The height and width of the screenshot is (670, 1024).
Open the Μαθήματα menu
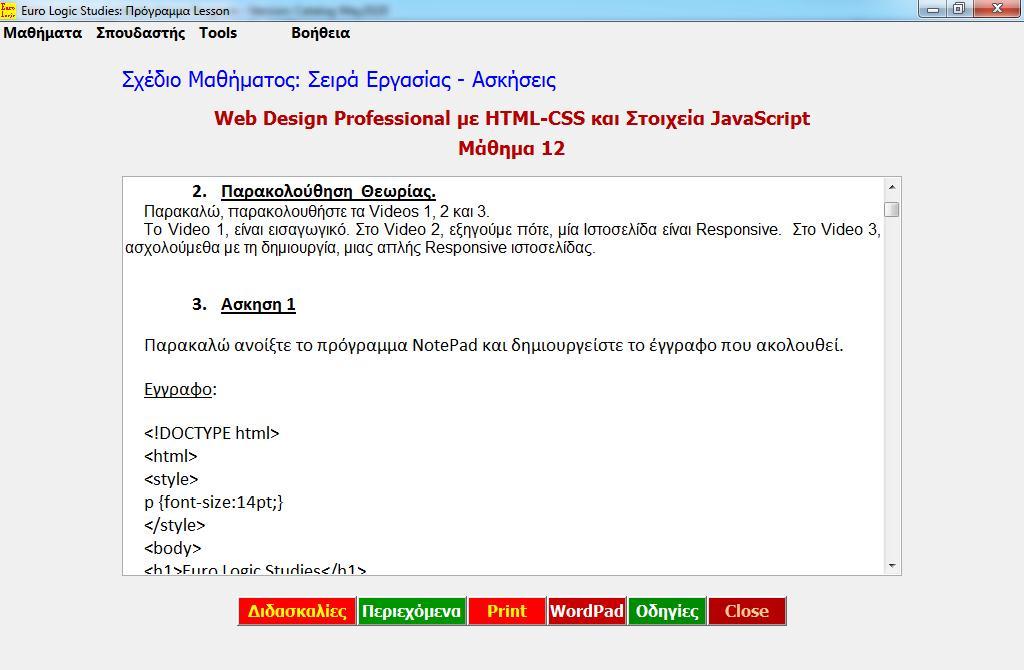[x=42, y=33]
